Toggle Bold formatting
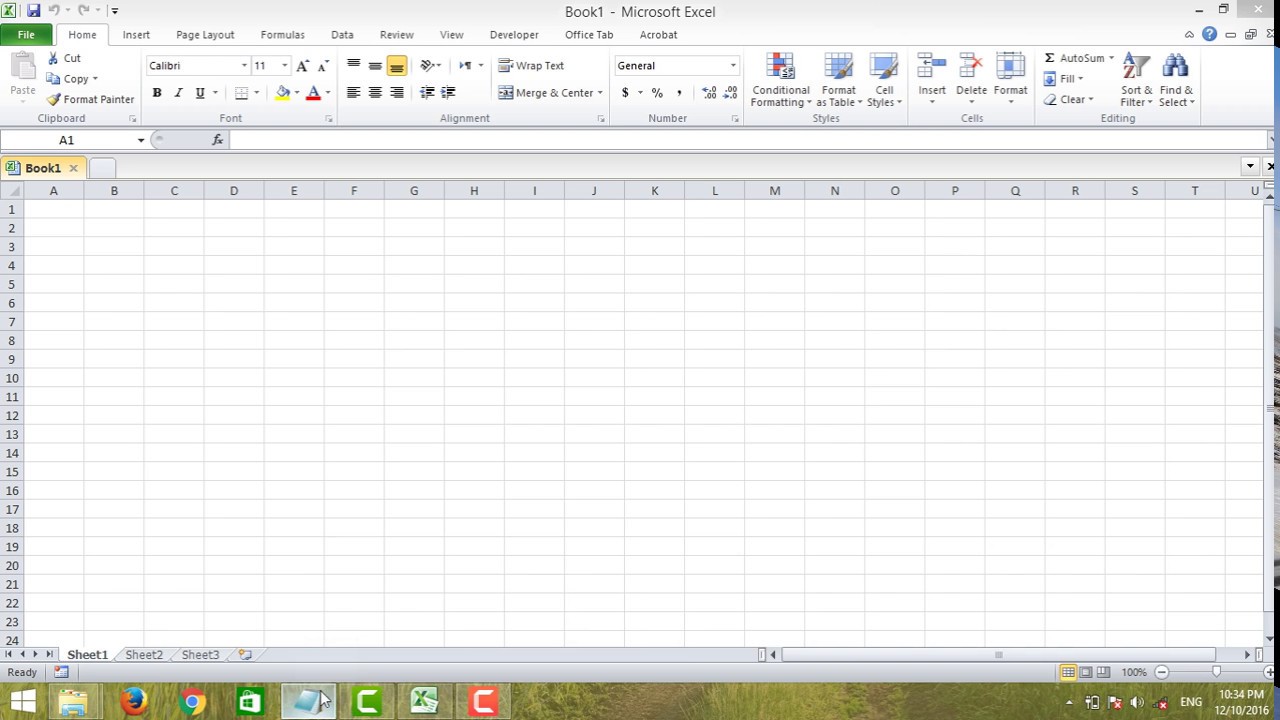 (157, 93)
